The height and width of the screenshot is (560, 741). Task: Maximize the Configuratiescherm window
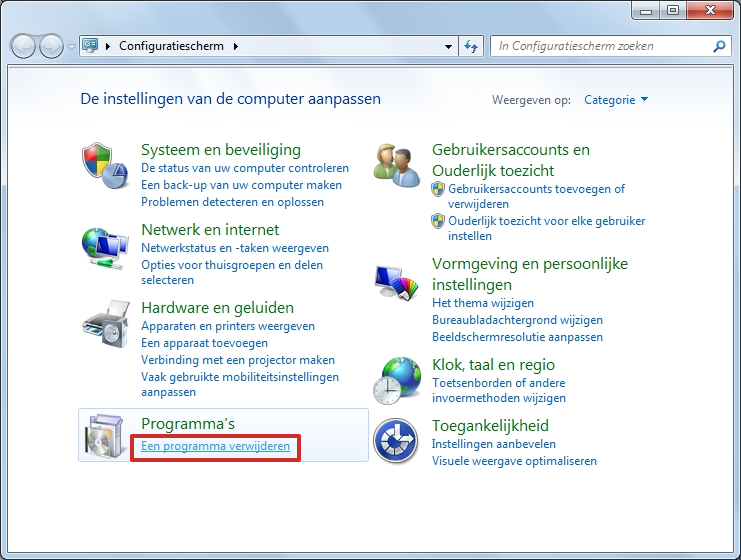coord(673,10)
